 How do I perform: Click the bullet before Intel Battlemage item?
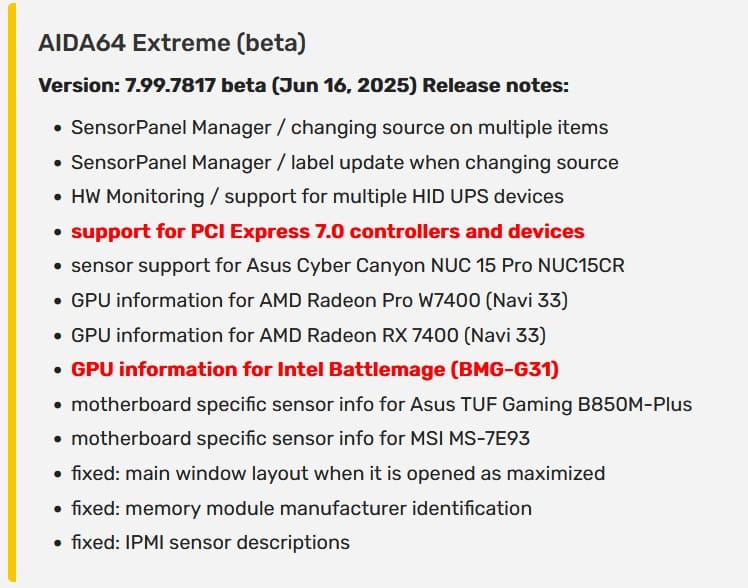pyautogui.click(x=58, y=371)
